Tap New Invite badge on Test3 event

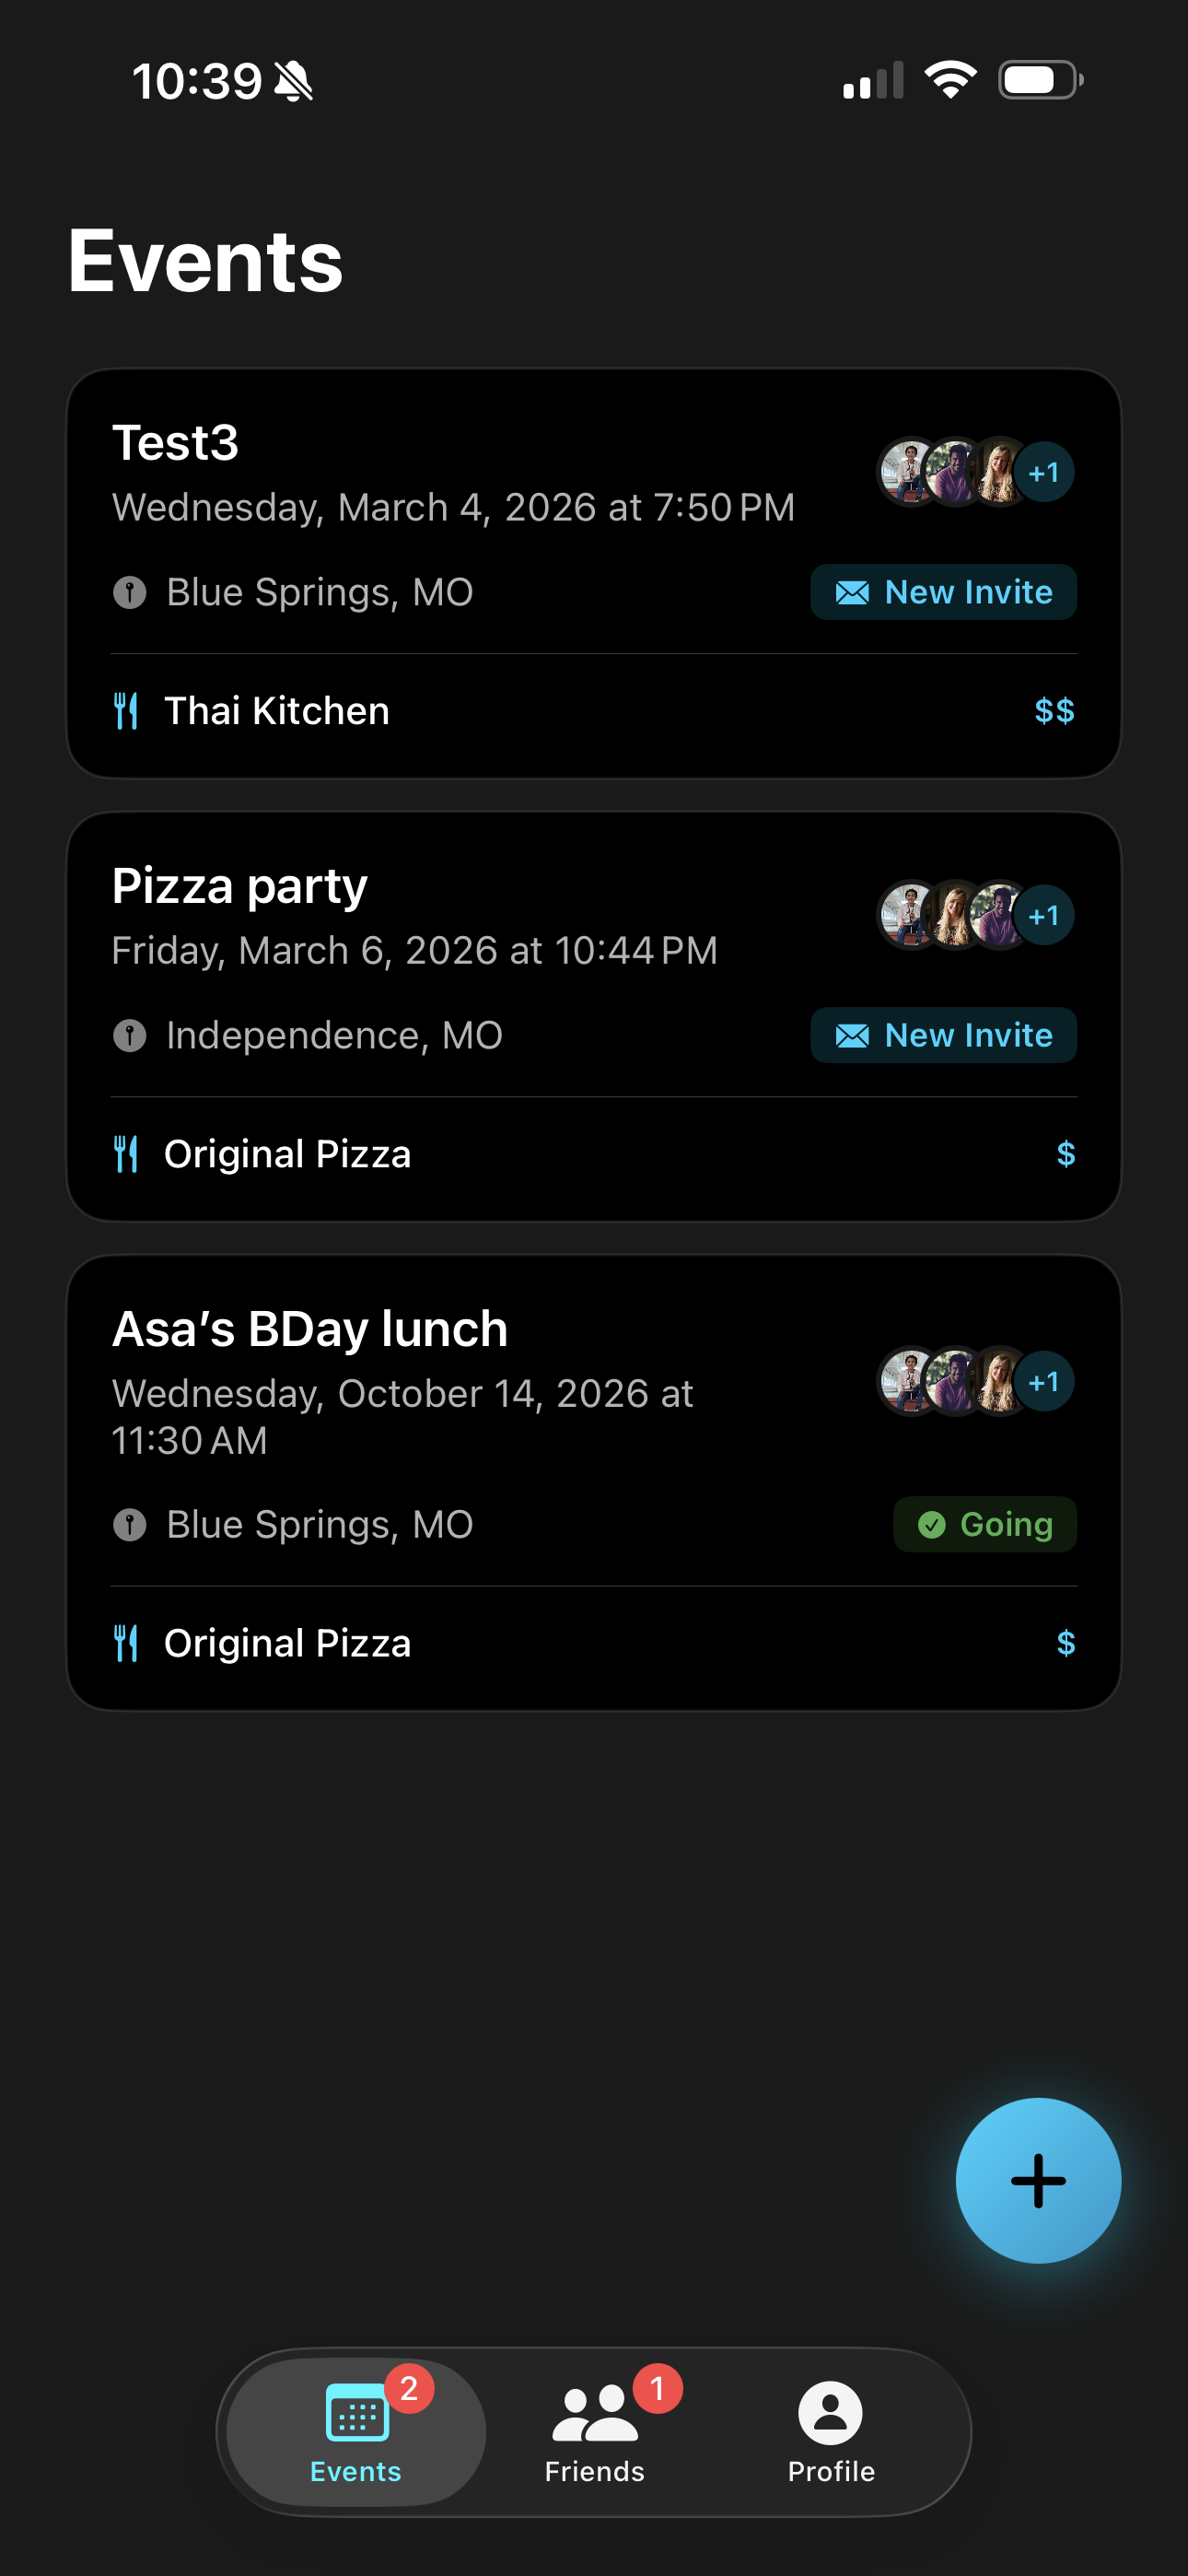(x=943, y=592)
